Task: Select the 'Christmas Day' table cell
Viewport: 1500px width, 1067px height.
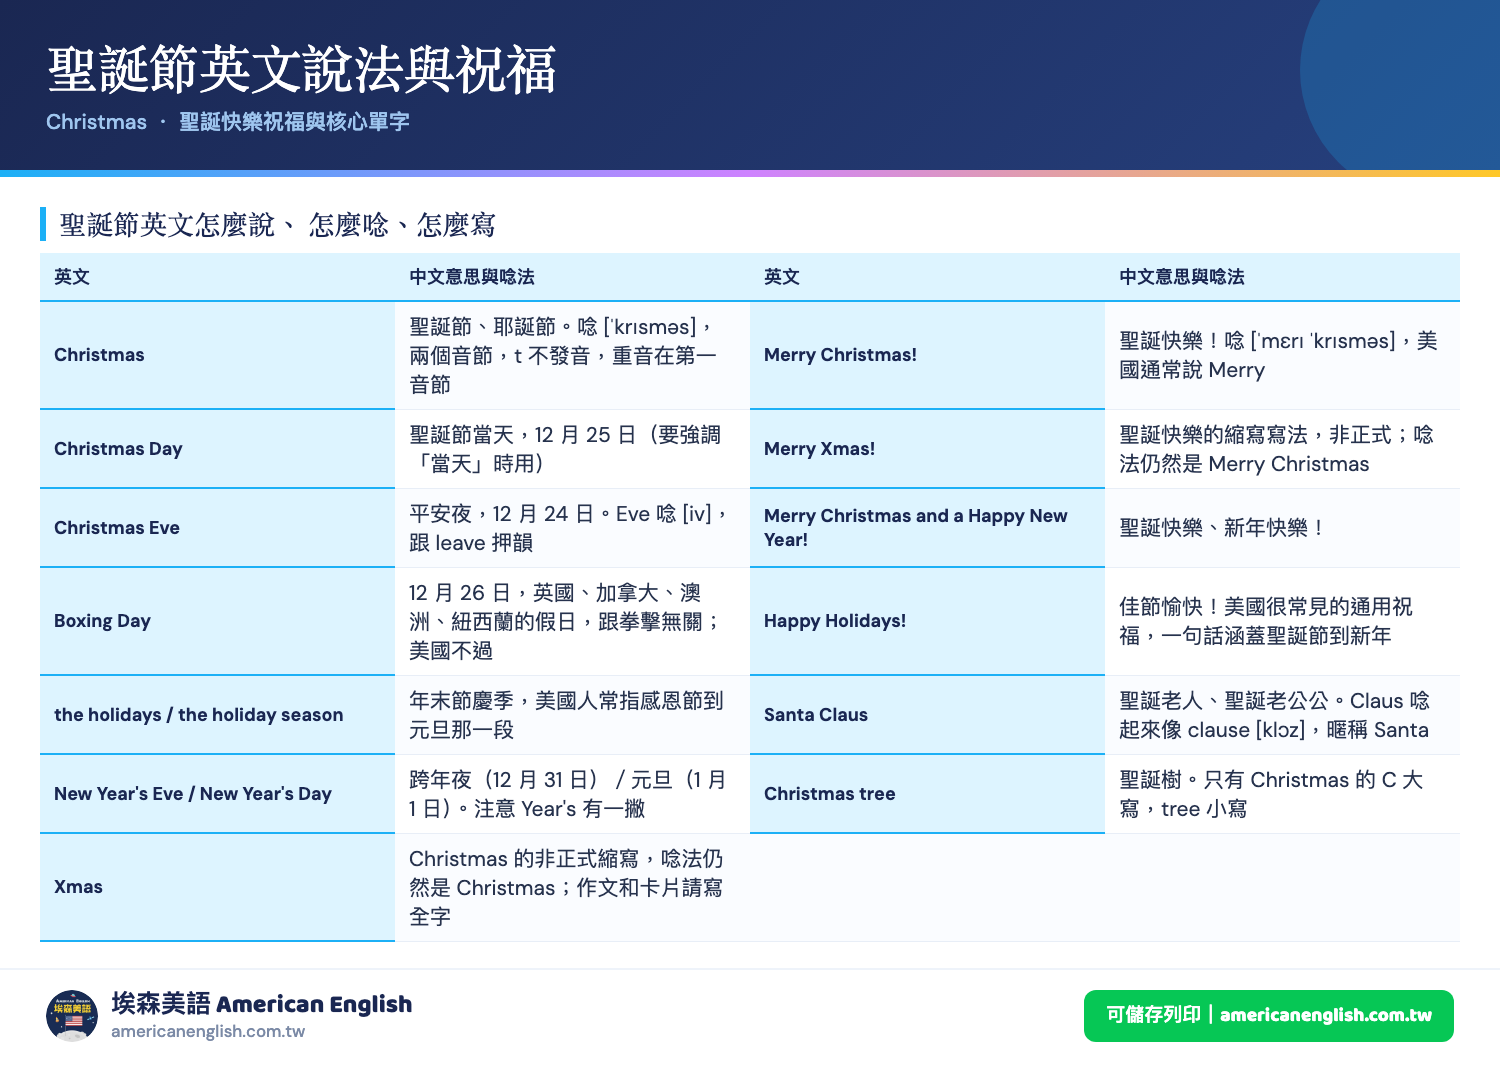Action: point(217,449)
